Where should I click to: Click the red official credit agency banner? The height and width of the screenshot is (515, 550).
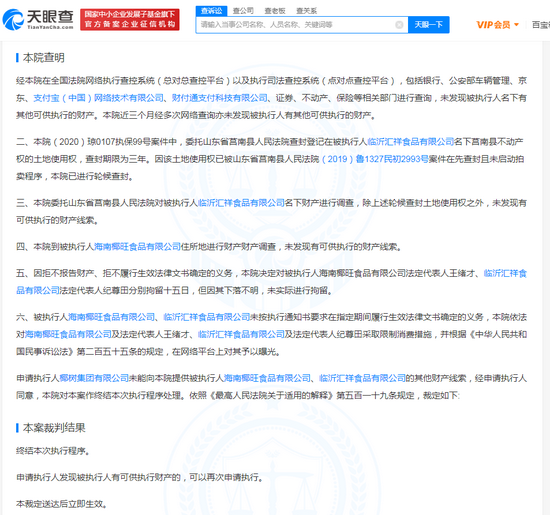click(130, 20)
